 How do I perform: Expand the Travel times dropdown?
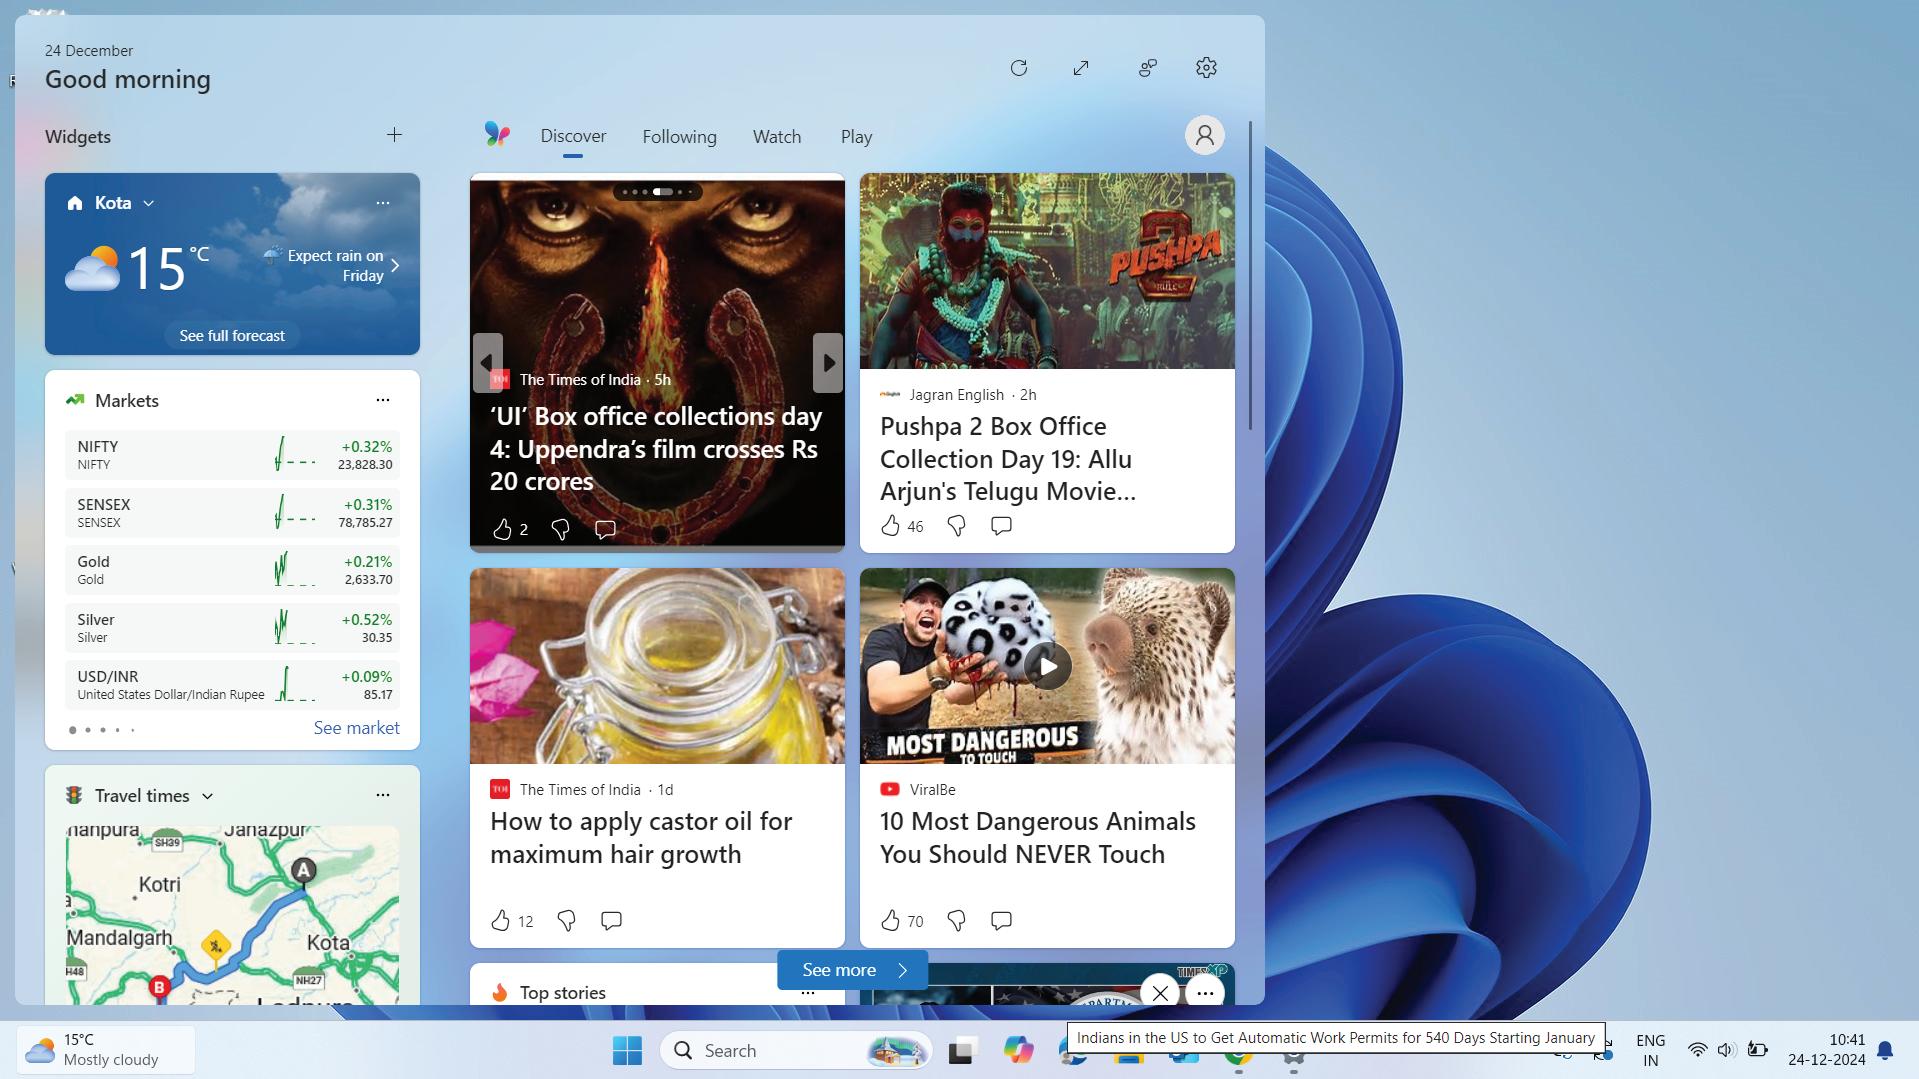point(208,796)
